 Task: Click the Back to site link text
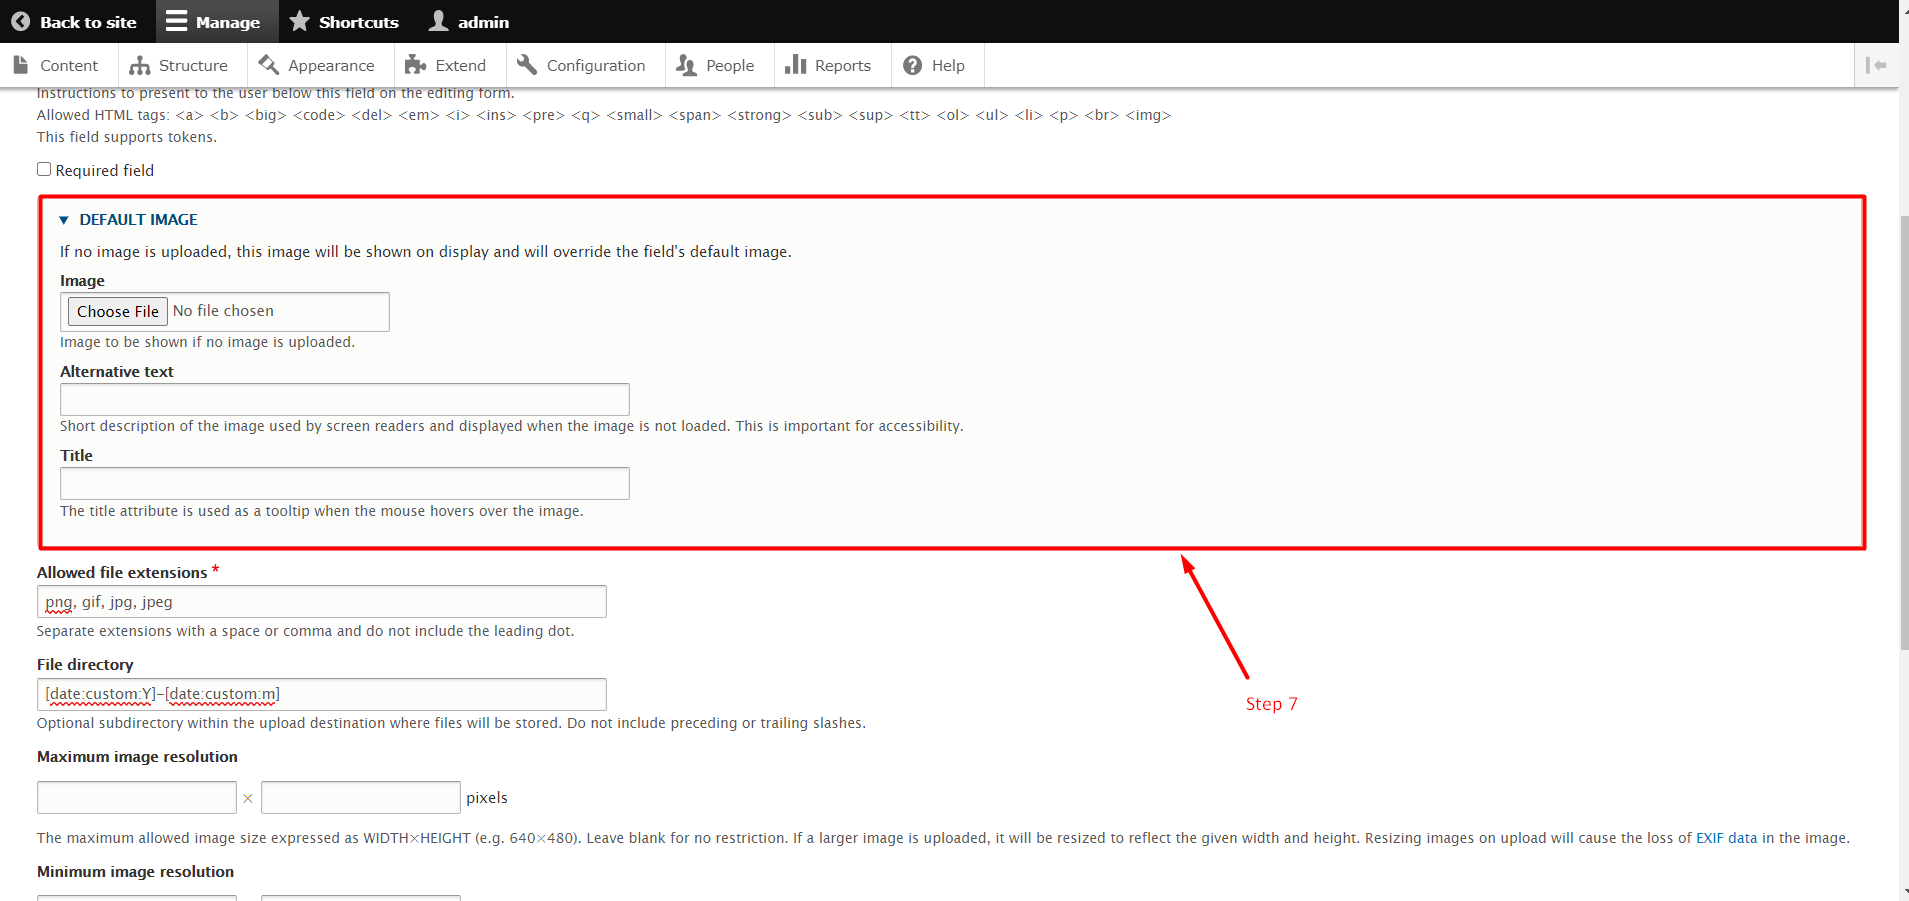point(88,22)
